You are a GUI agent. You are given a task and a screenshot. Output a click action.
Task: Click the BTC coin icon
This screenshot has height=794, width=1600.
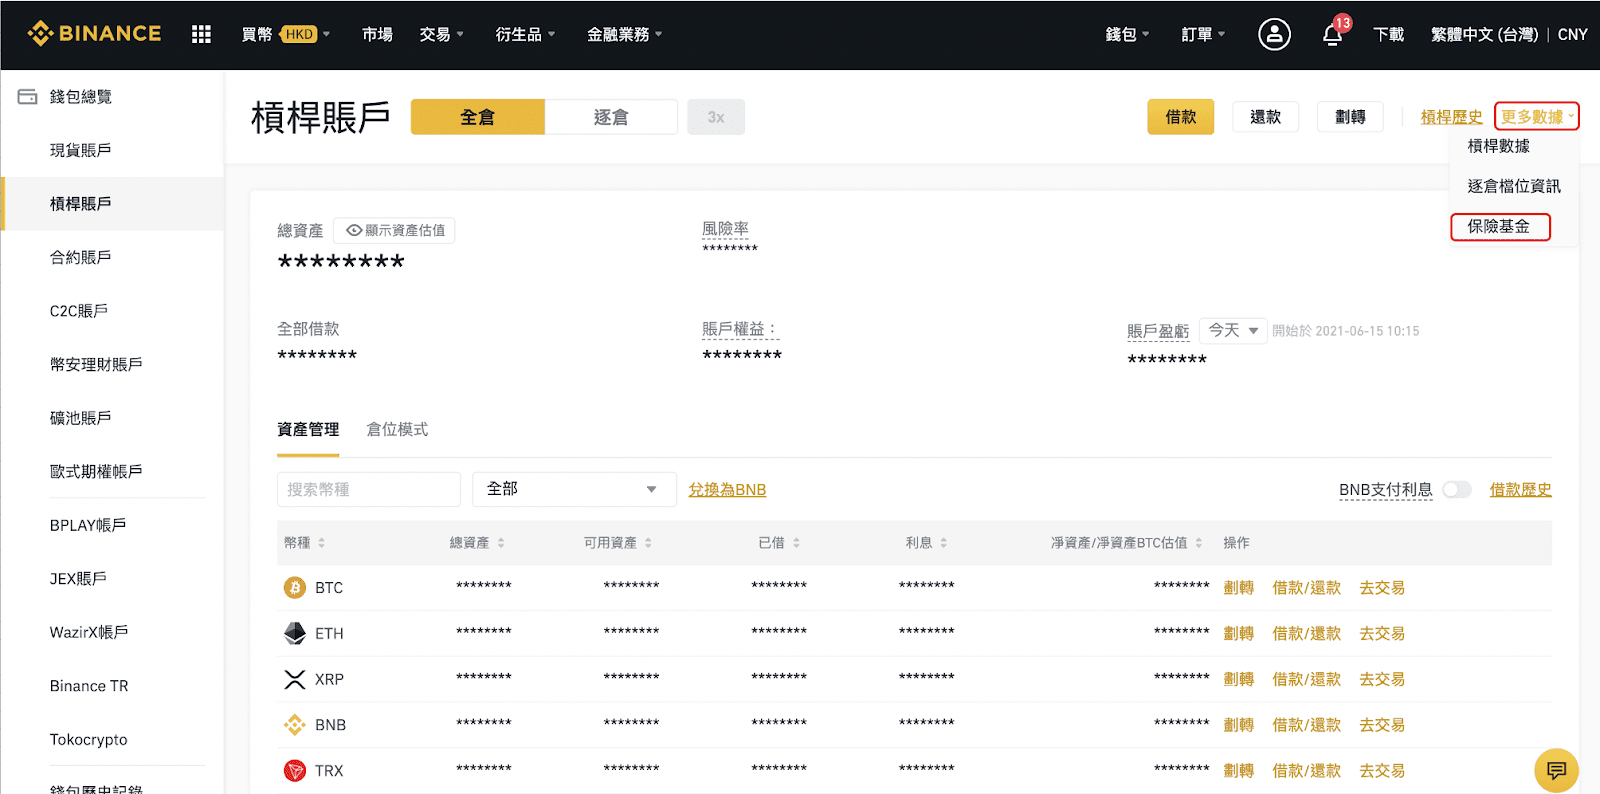(294, 587)
